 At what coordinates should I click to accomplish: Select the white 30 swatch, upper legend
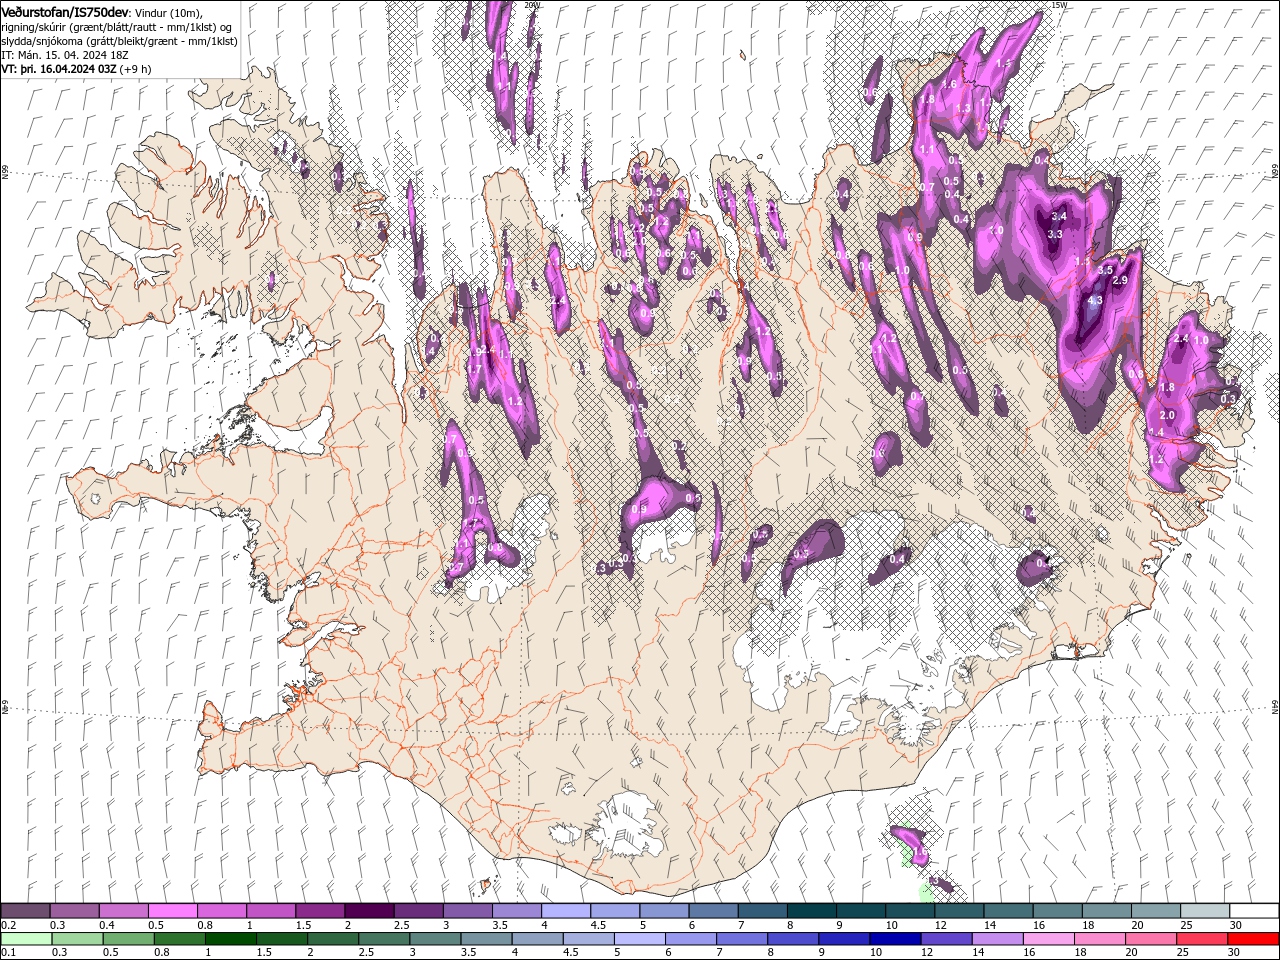point(1254,911)
